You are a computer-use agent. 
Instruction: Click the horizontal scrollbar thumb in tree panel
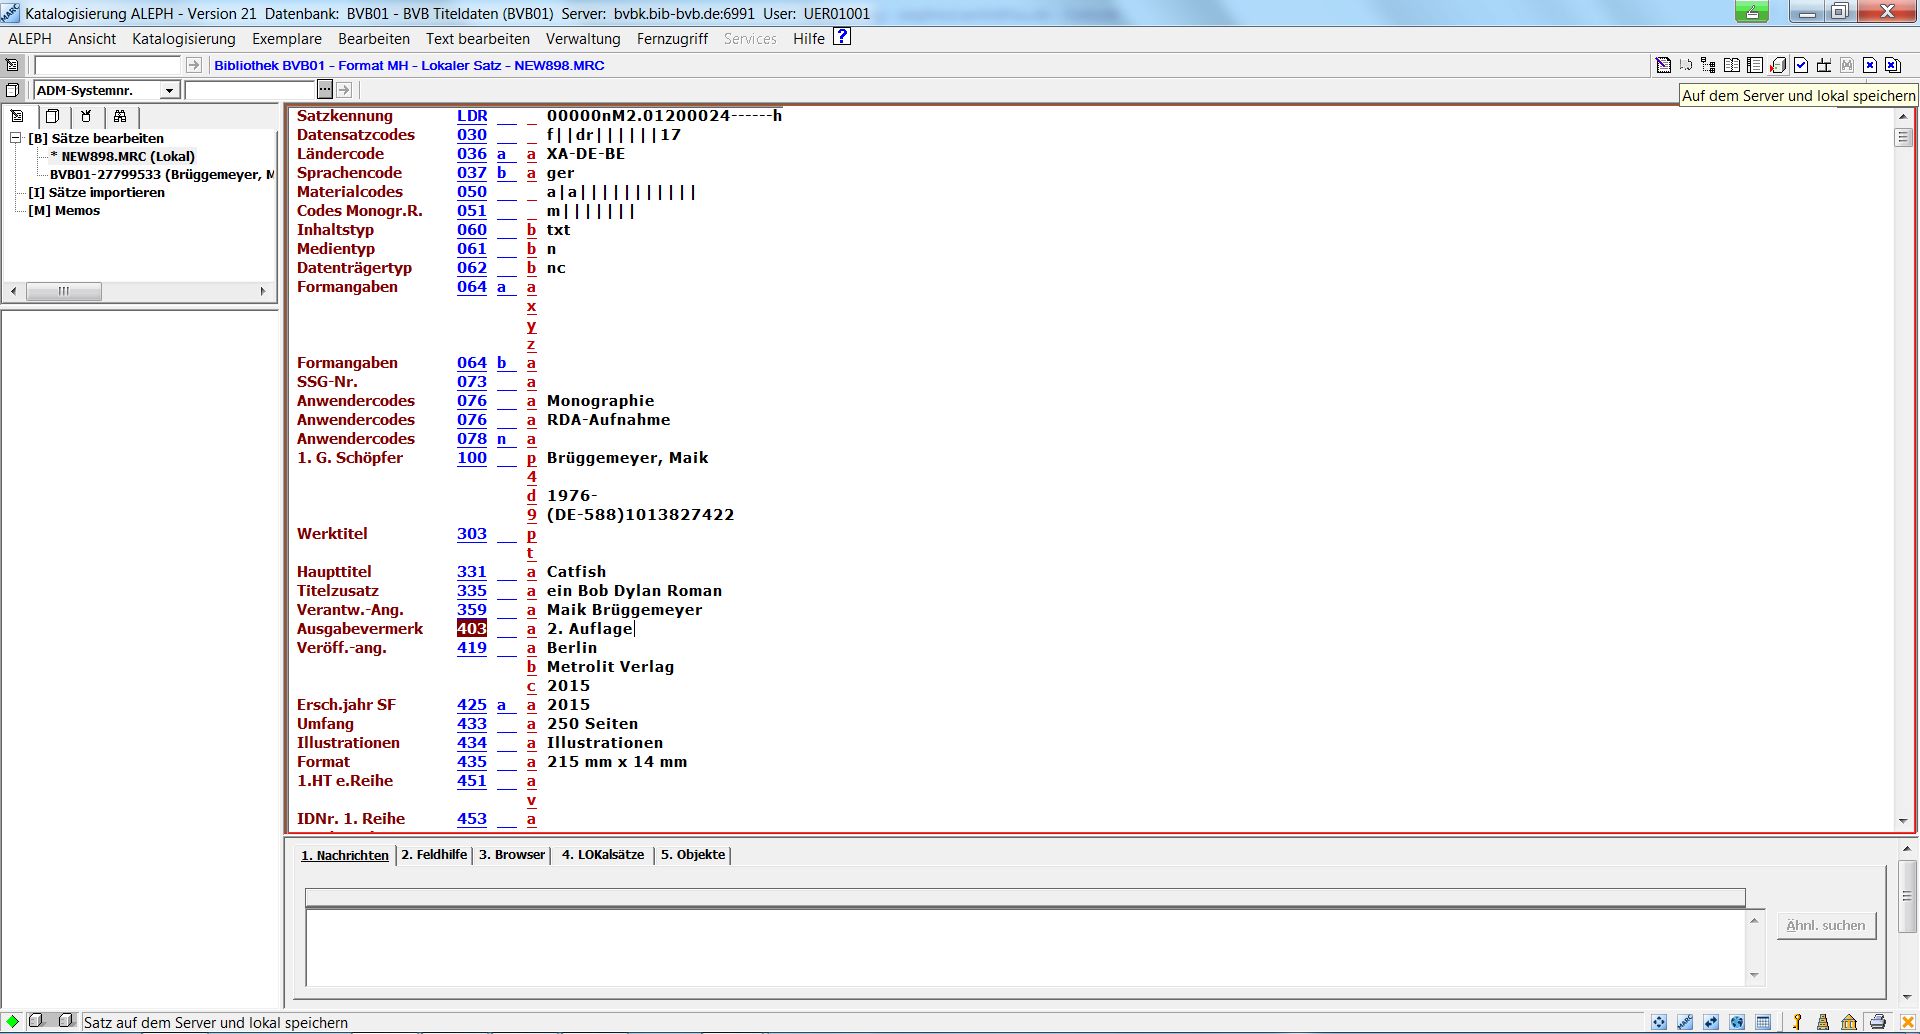[x=63, y=292]
